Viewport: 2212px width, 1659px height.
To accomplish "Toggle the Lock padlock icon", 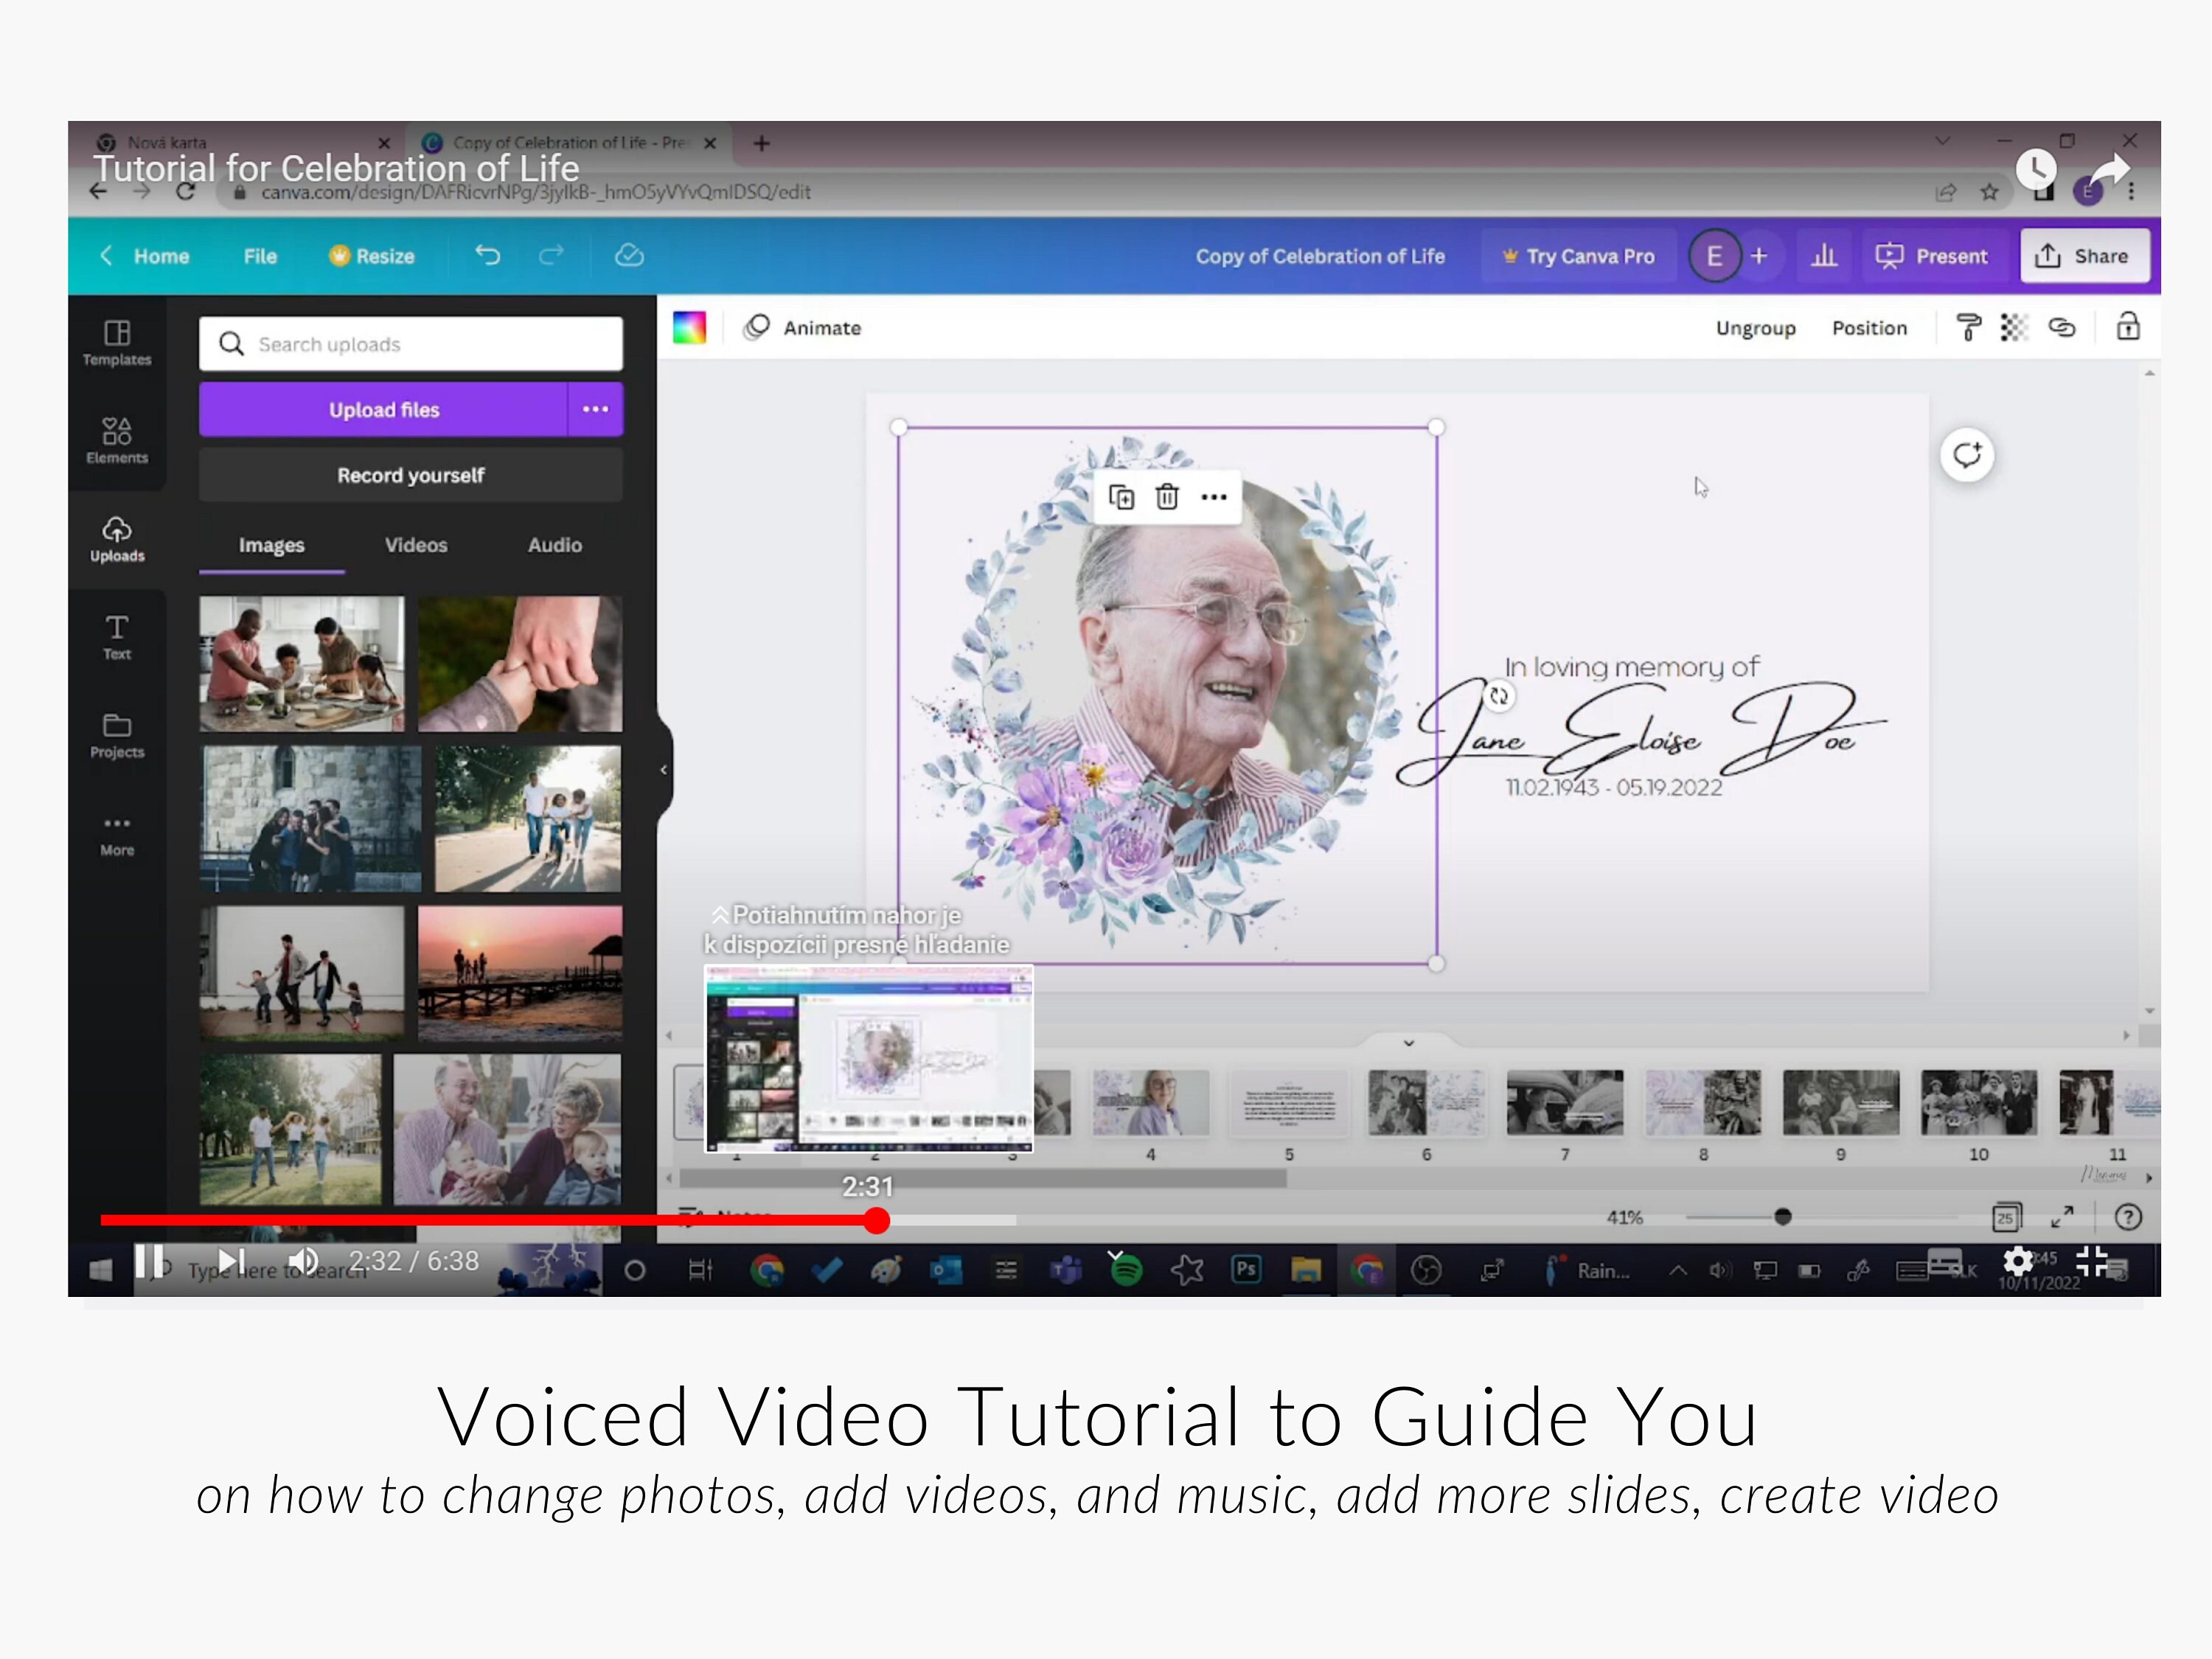I will pyautogui.click(x=2128, y=328).
